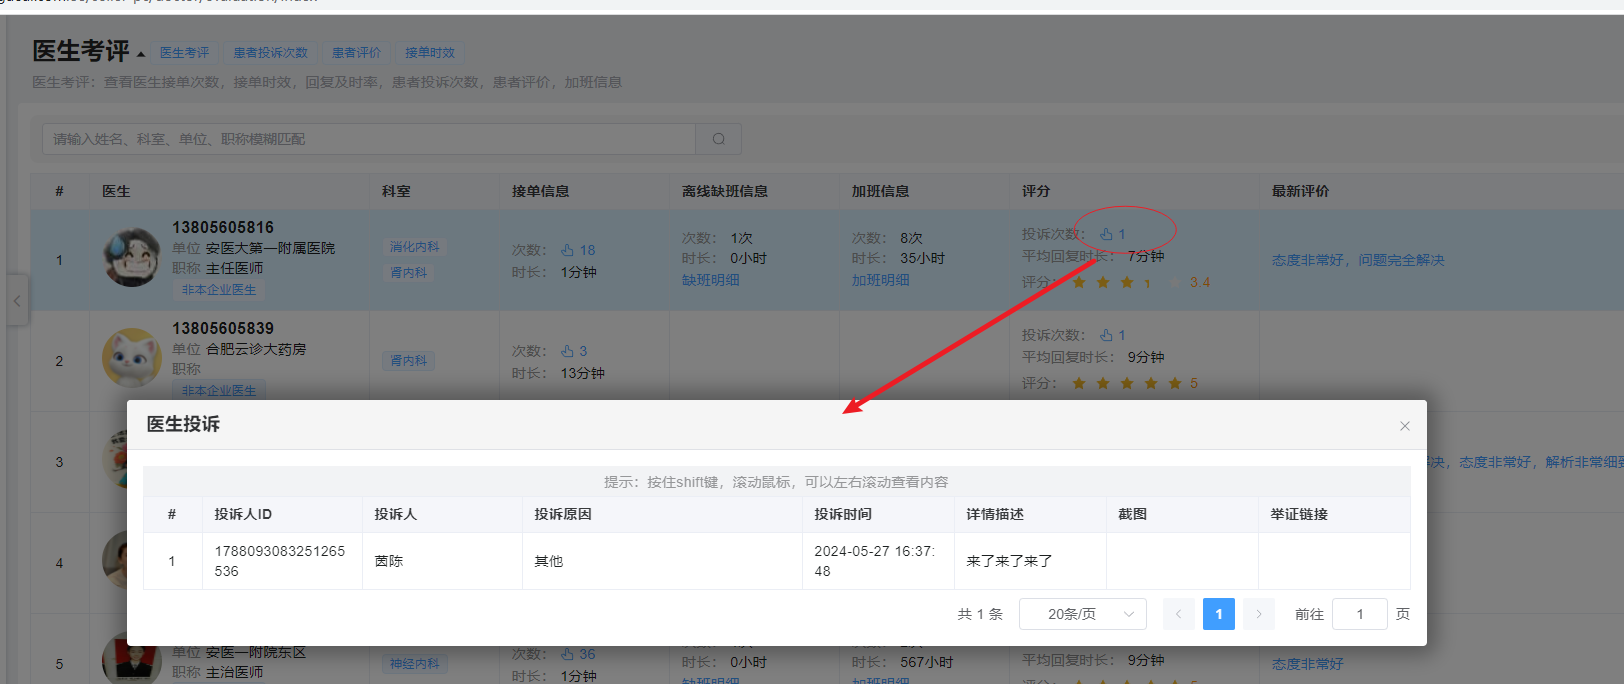Open 态度非常好 review in row 5
This screenshot has width=1624, height=684.
1308,664
